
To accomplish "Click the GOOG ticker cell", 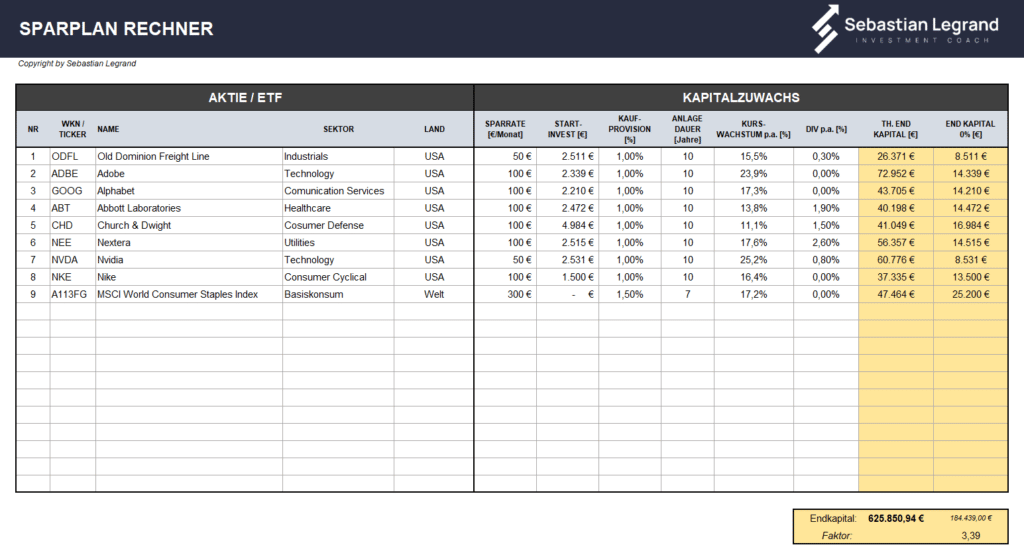I will [72, 191].
